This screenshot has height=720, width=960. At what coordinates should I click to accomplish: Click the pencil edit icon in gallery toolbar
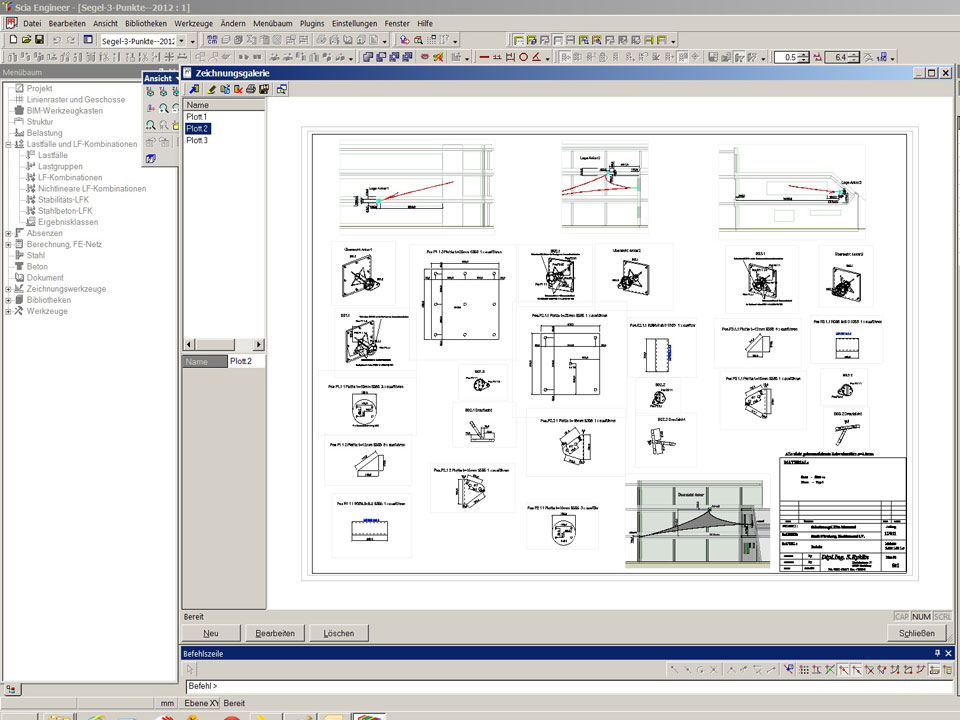pos(212,90)
